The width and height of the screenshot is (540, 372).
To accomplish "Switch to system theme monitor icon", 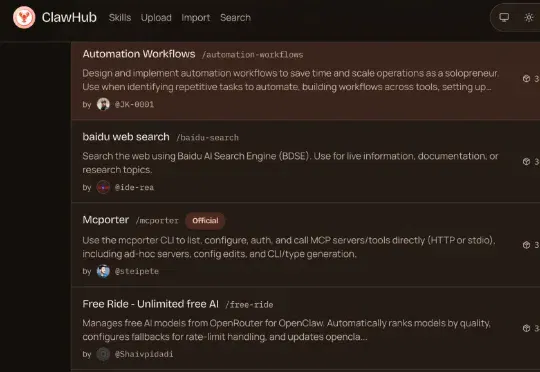I will pyautogui.click(x=504, y=17).
